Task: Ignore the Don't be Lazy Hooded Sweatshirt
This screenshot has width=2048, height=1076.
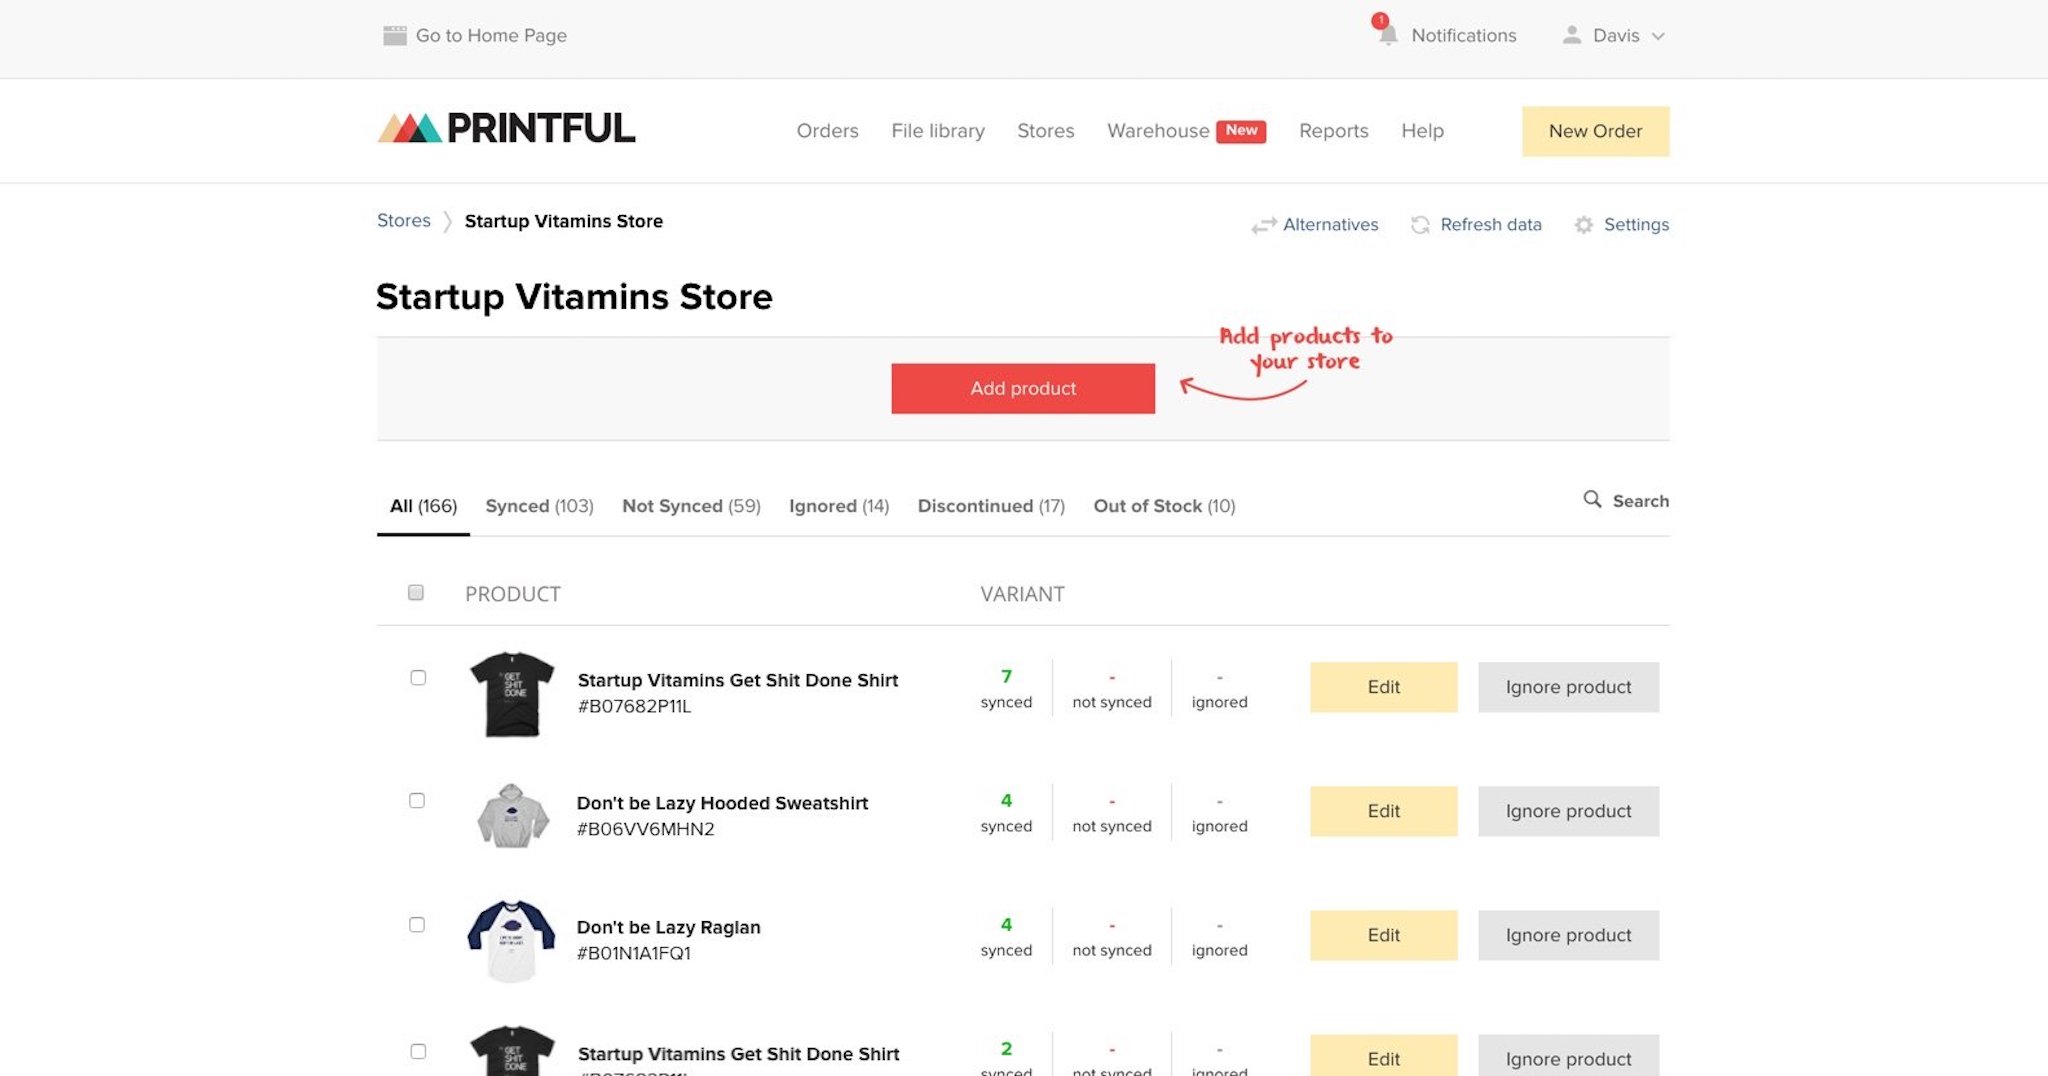Action: (1568, 811)
